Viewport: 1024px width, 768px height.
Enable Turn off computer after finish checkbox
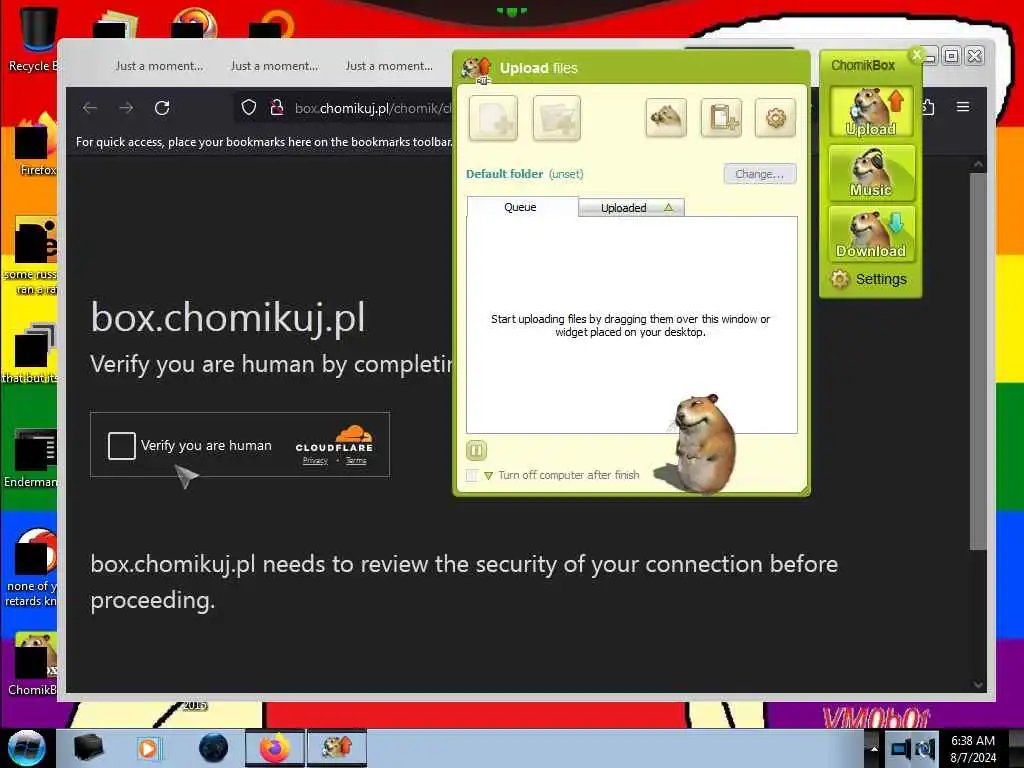pyautogui.click(x=472, y=475)
